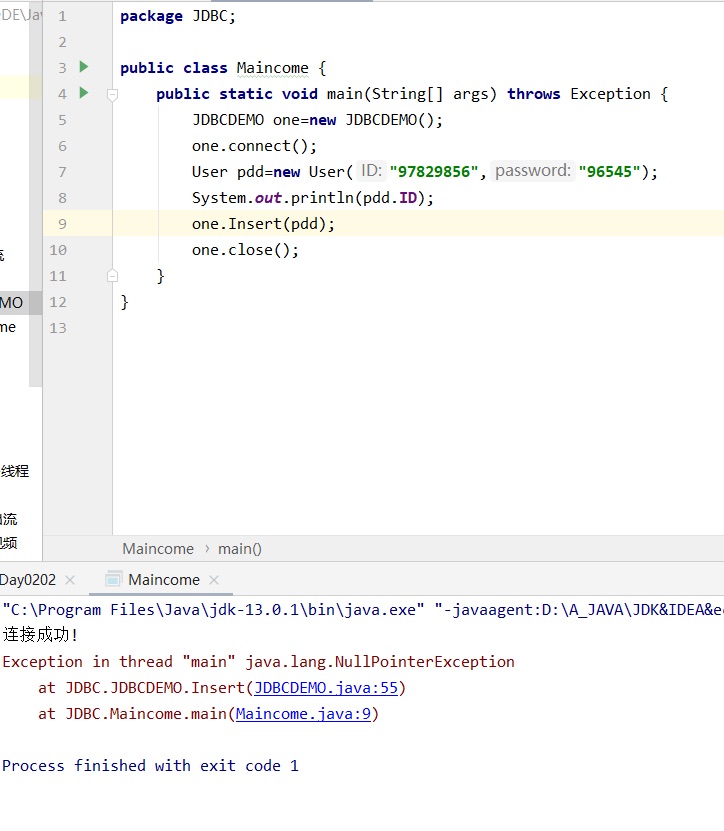
Task: Click the package JDBC statement
Action: tap(178, 16)
